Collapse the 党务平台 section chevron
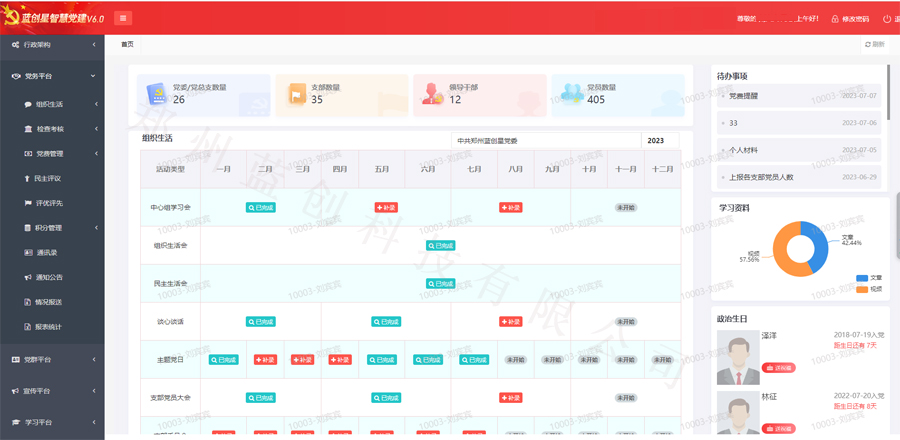The image size is (900, 440). click(93, 76)
